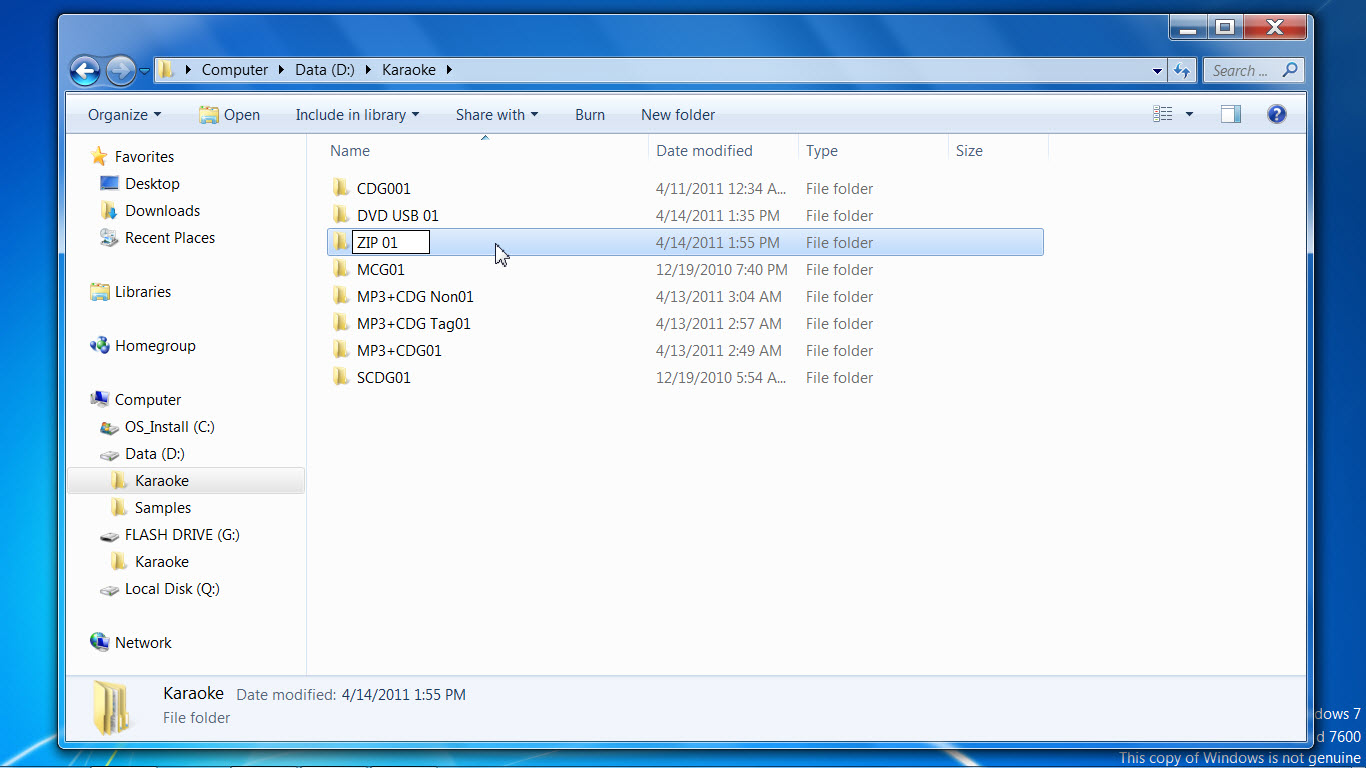Viewport: 1366px width, 768px height.
Task: Select the CDG001 folder icon
Action: click(341, 188)
